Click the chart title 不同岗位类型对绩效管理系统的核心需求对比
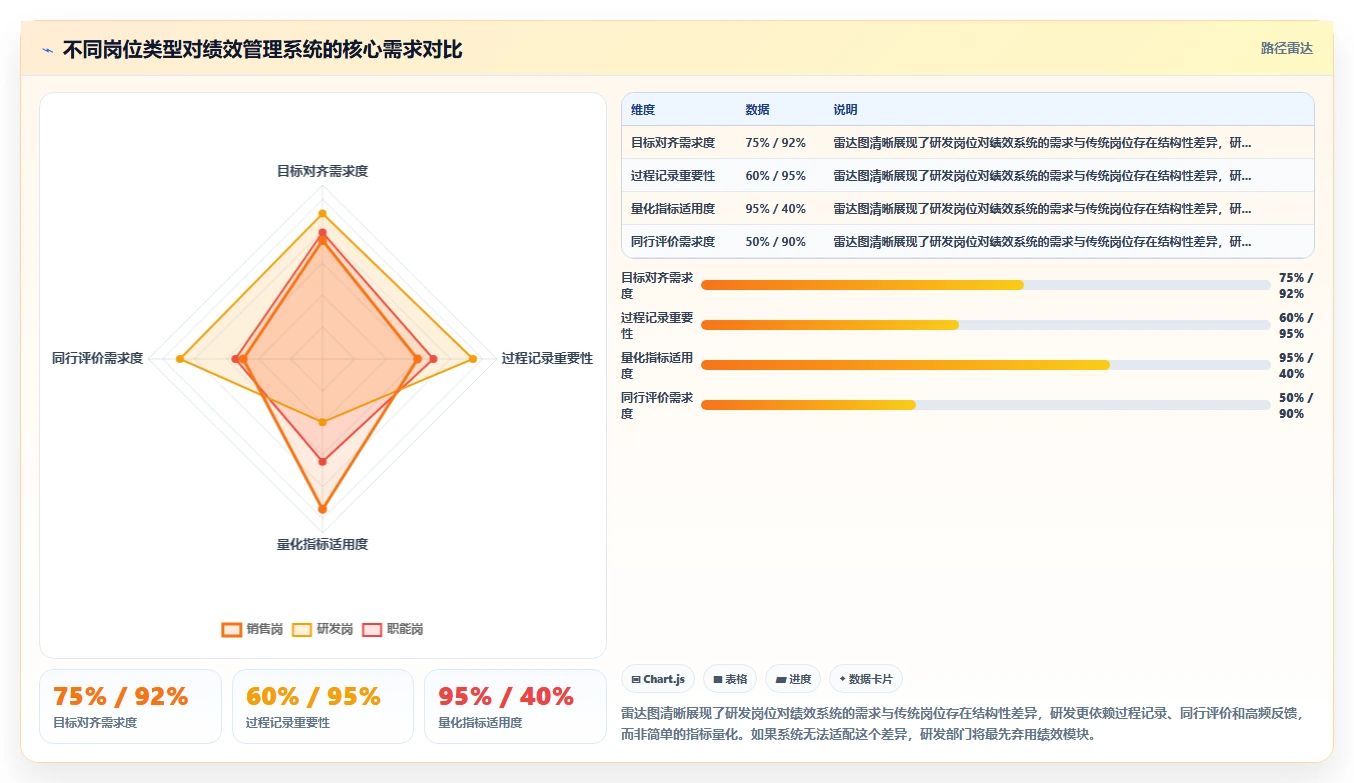Viewport: 1354px width, 783px height. pyautogui.click(x=263, y=50)
